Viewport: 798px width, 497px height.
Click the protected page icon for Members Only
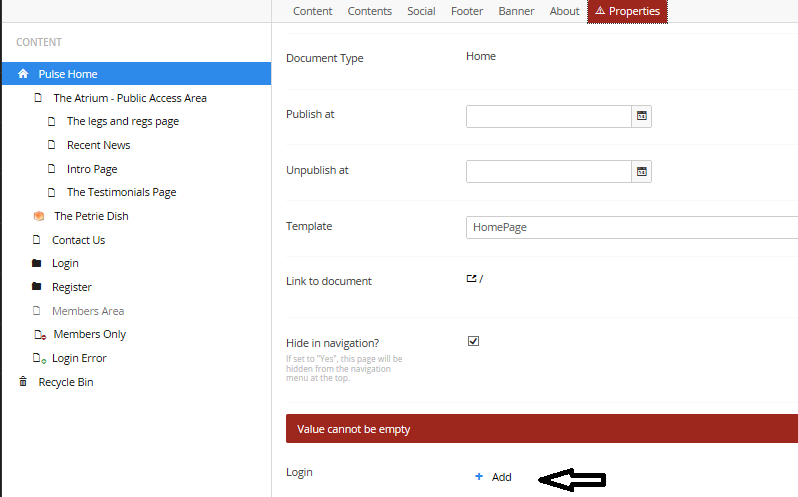coord(38,335)
